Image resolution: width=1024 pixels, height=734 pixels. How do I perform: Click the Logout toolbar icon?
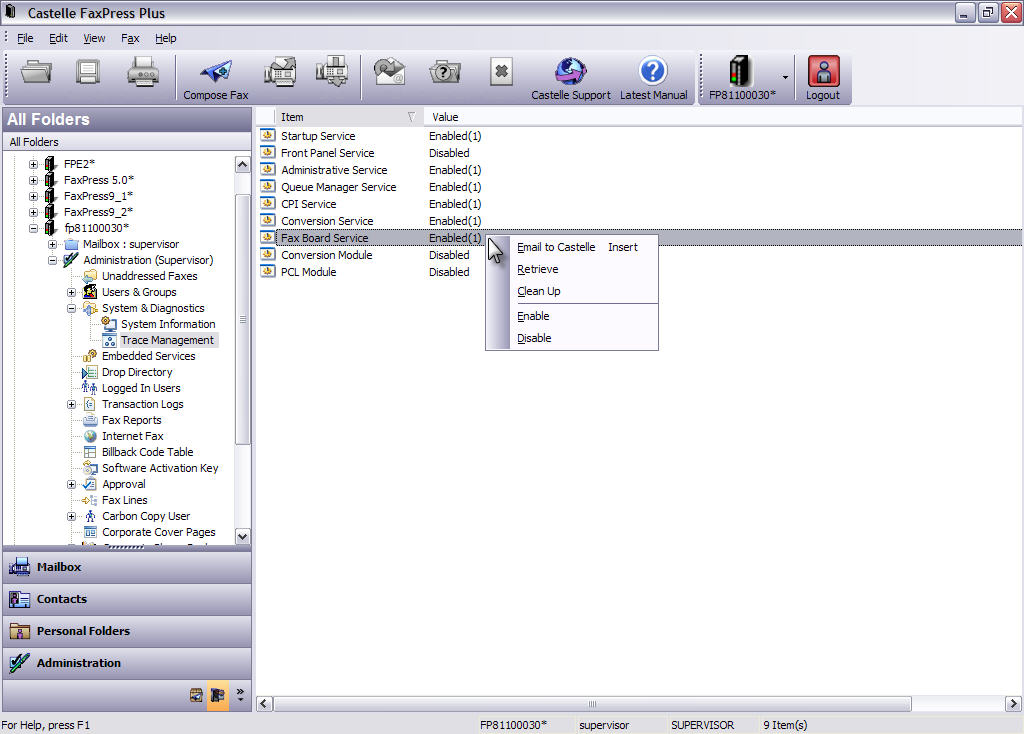[x=823, y=73]
